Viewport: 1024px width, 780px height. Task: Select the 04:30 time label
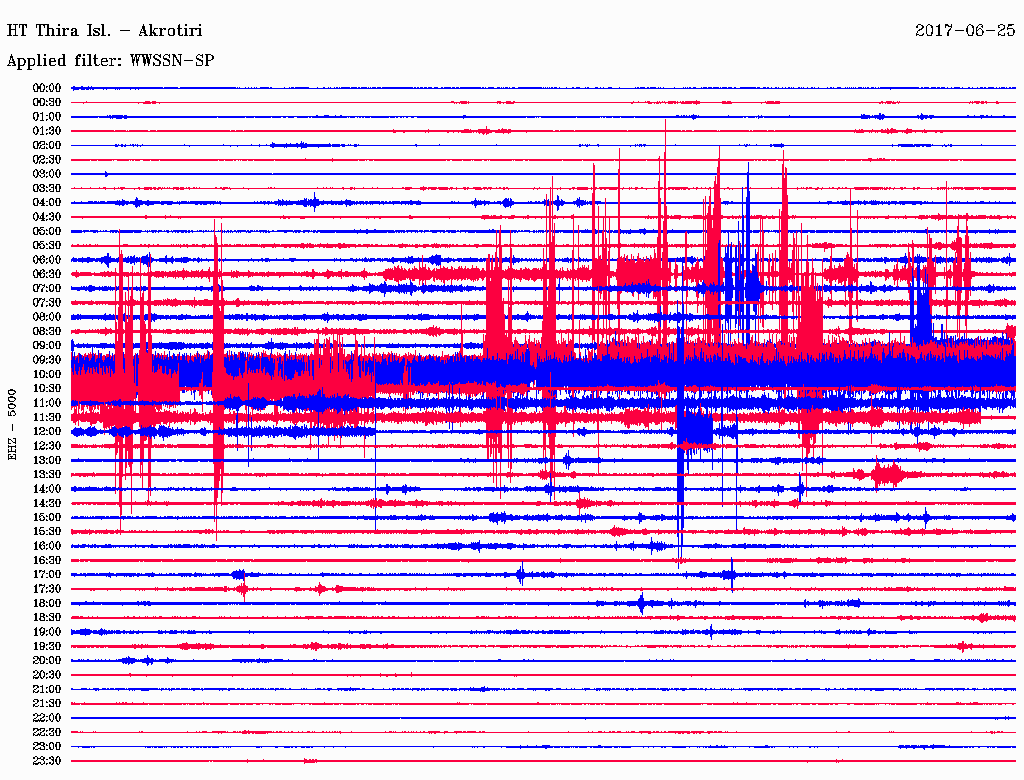point(46,217)
